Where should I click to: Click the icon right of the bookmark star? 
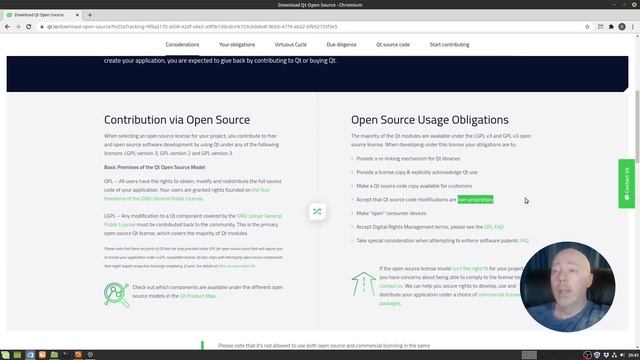[x=600, y=27]
